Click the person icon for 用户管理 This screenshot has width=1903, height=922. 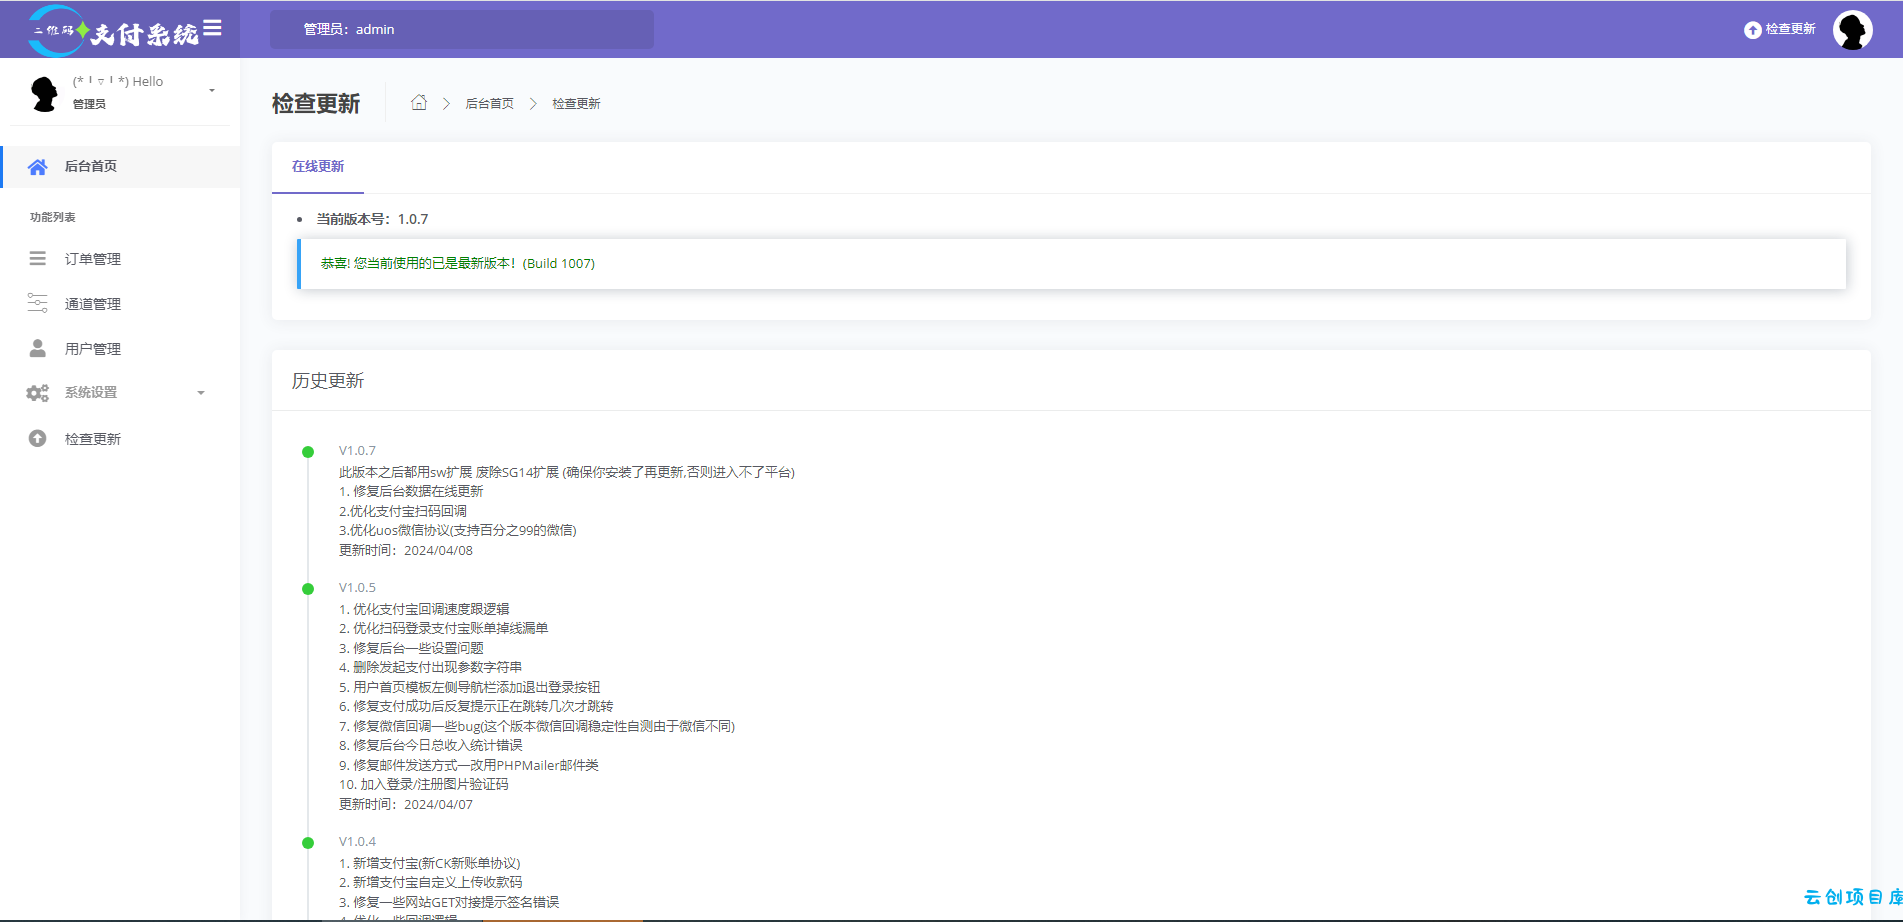[37, 348]
